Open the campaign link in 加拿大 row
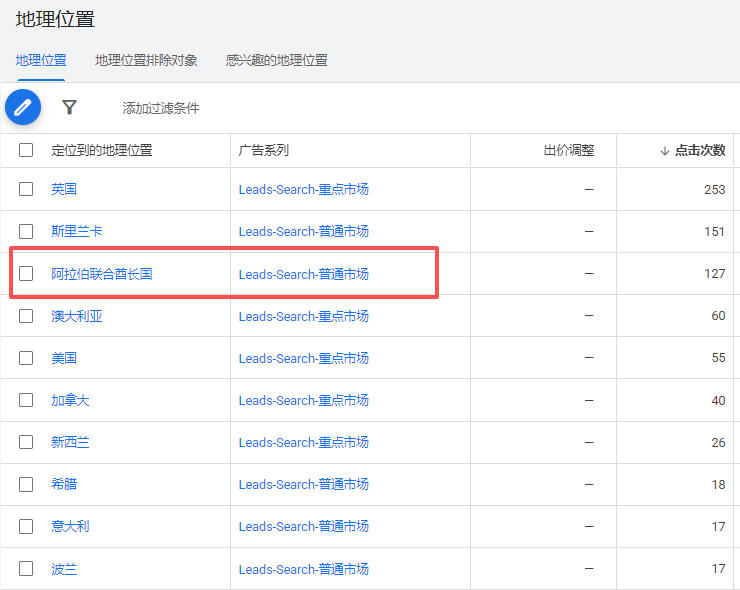The height and width of the screenshot is (590, 740). pos(303,400)
